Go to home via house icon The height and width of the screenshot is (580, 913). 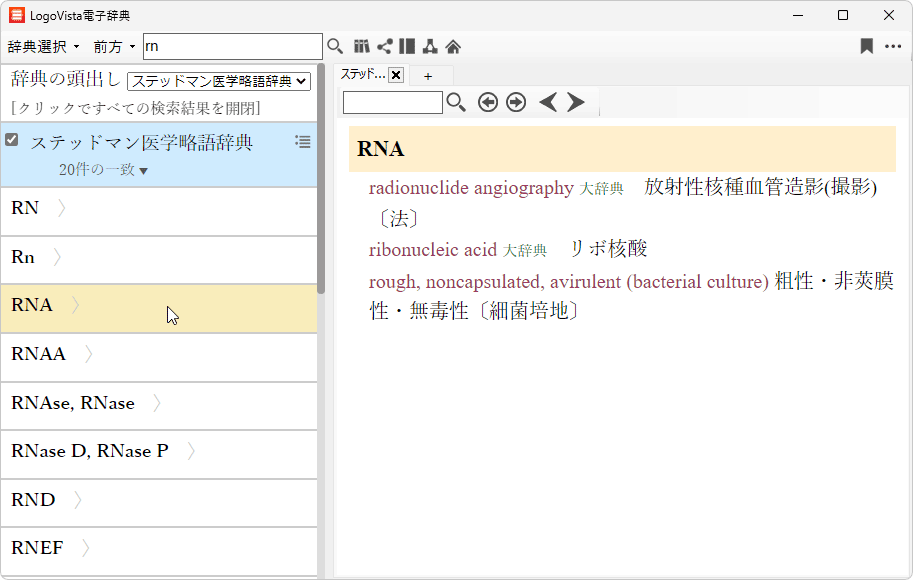pos(453,46)
